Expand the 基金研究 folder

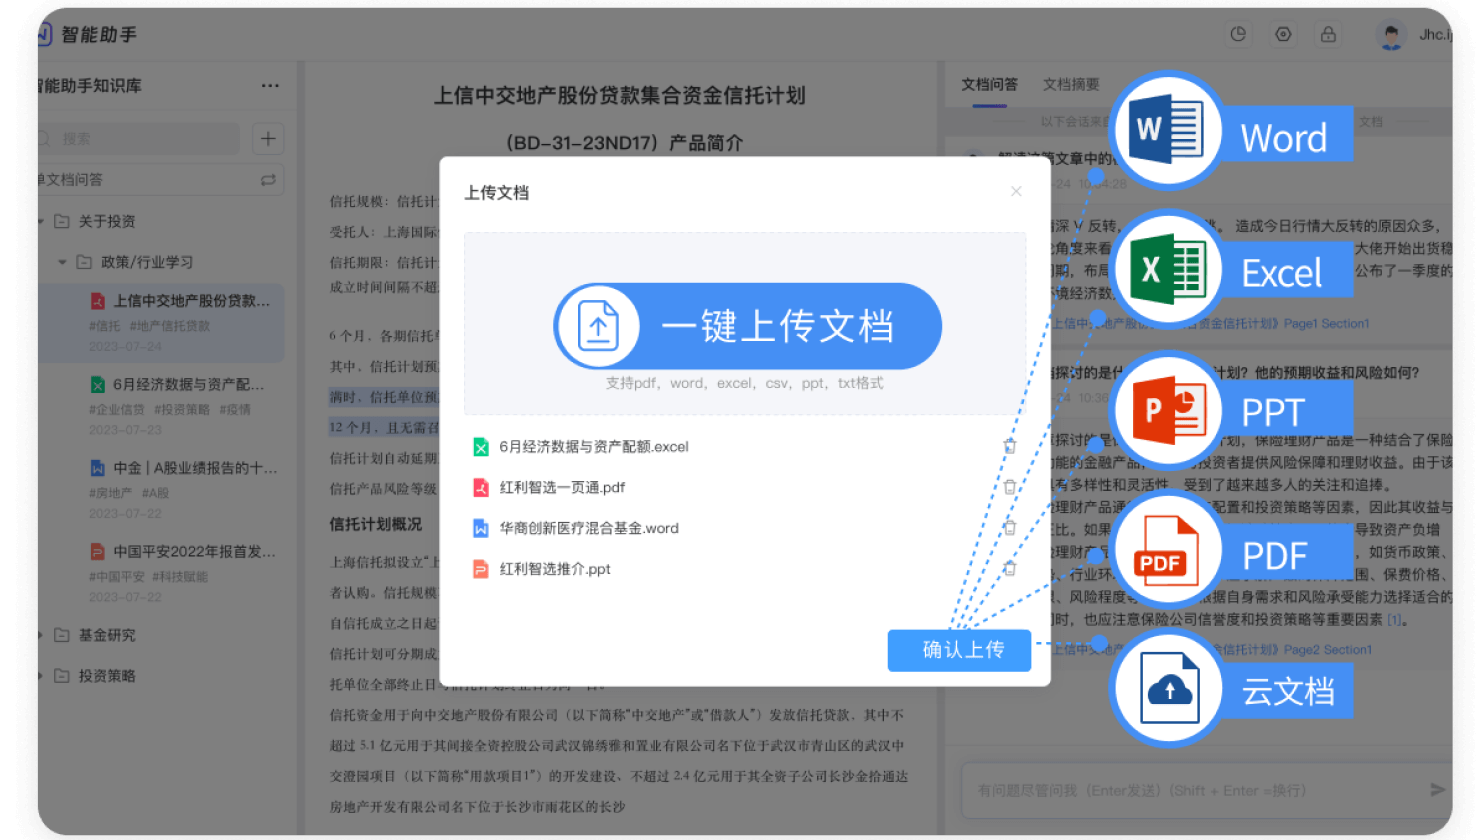coord(38,635)
